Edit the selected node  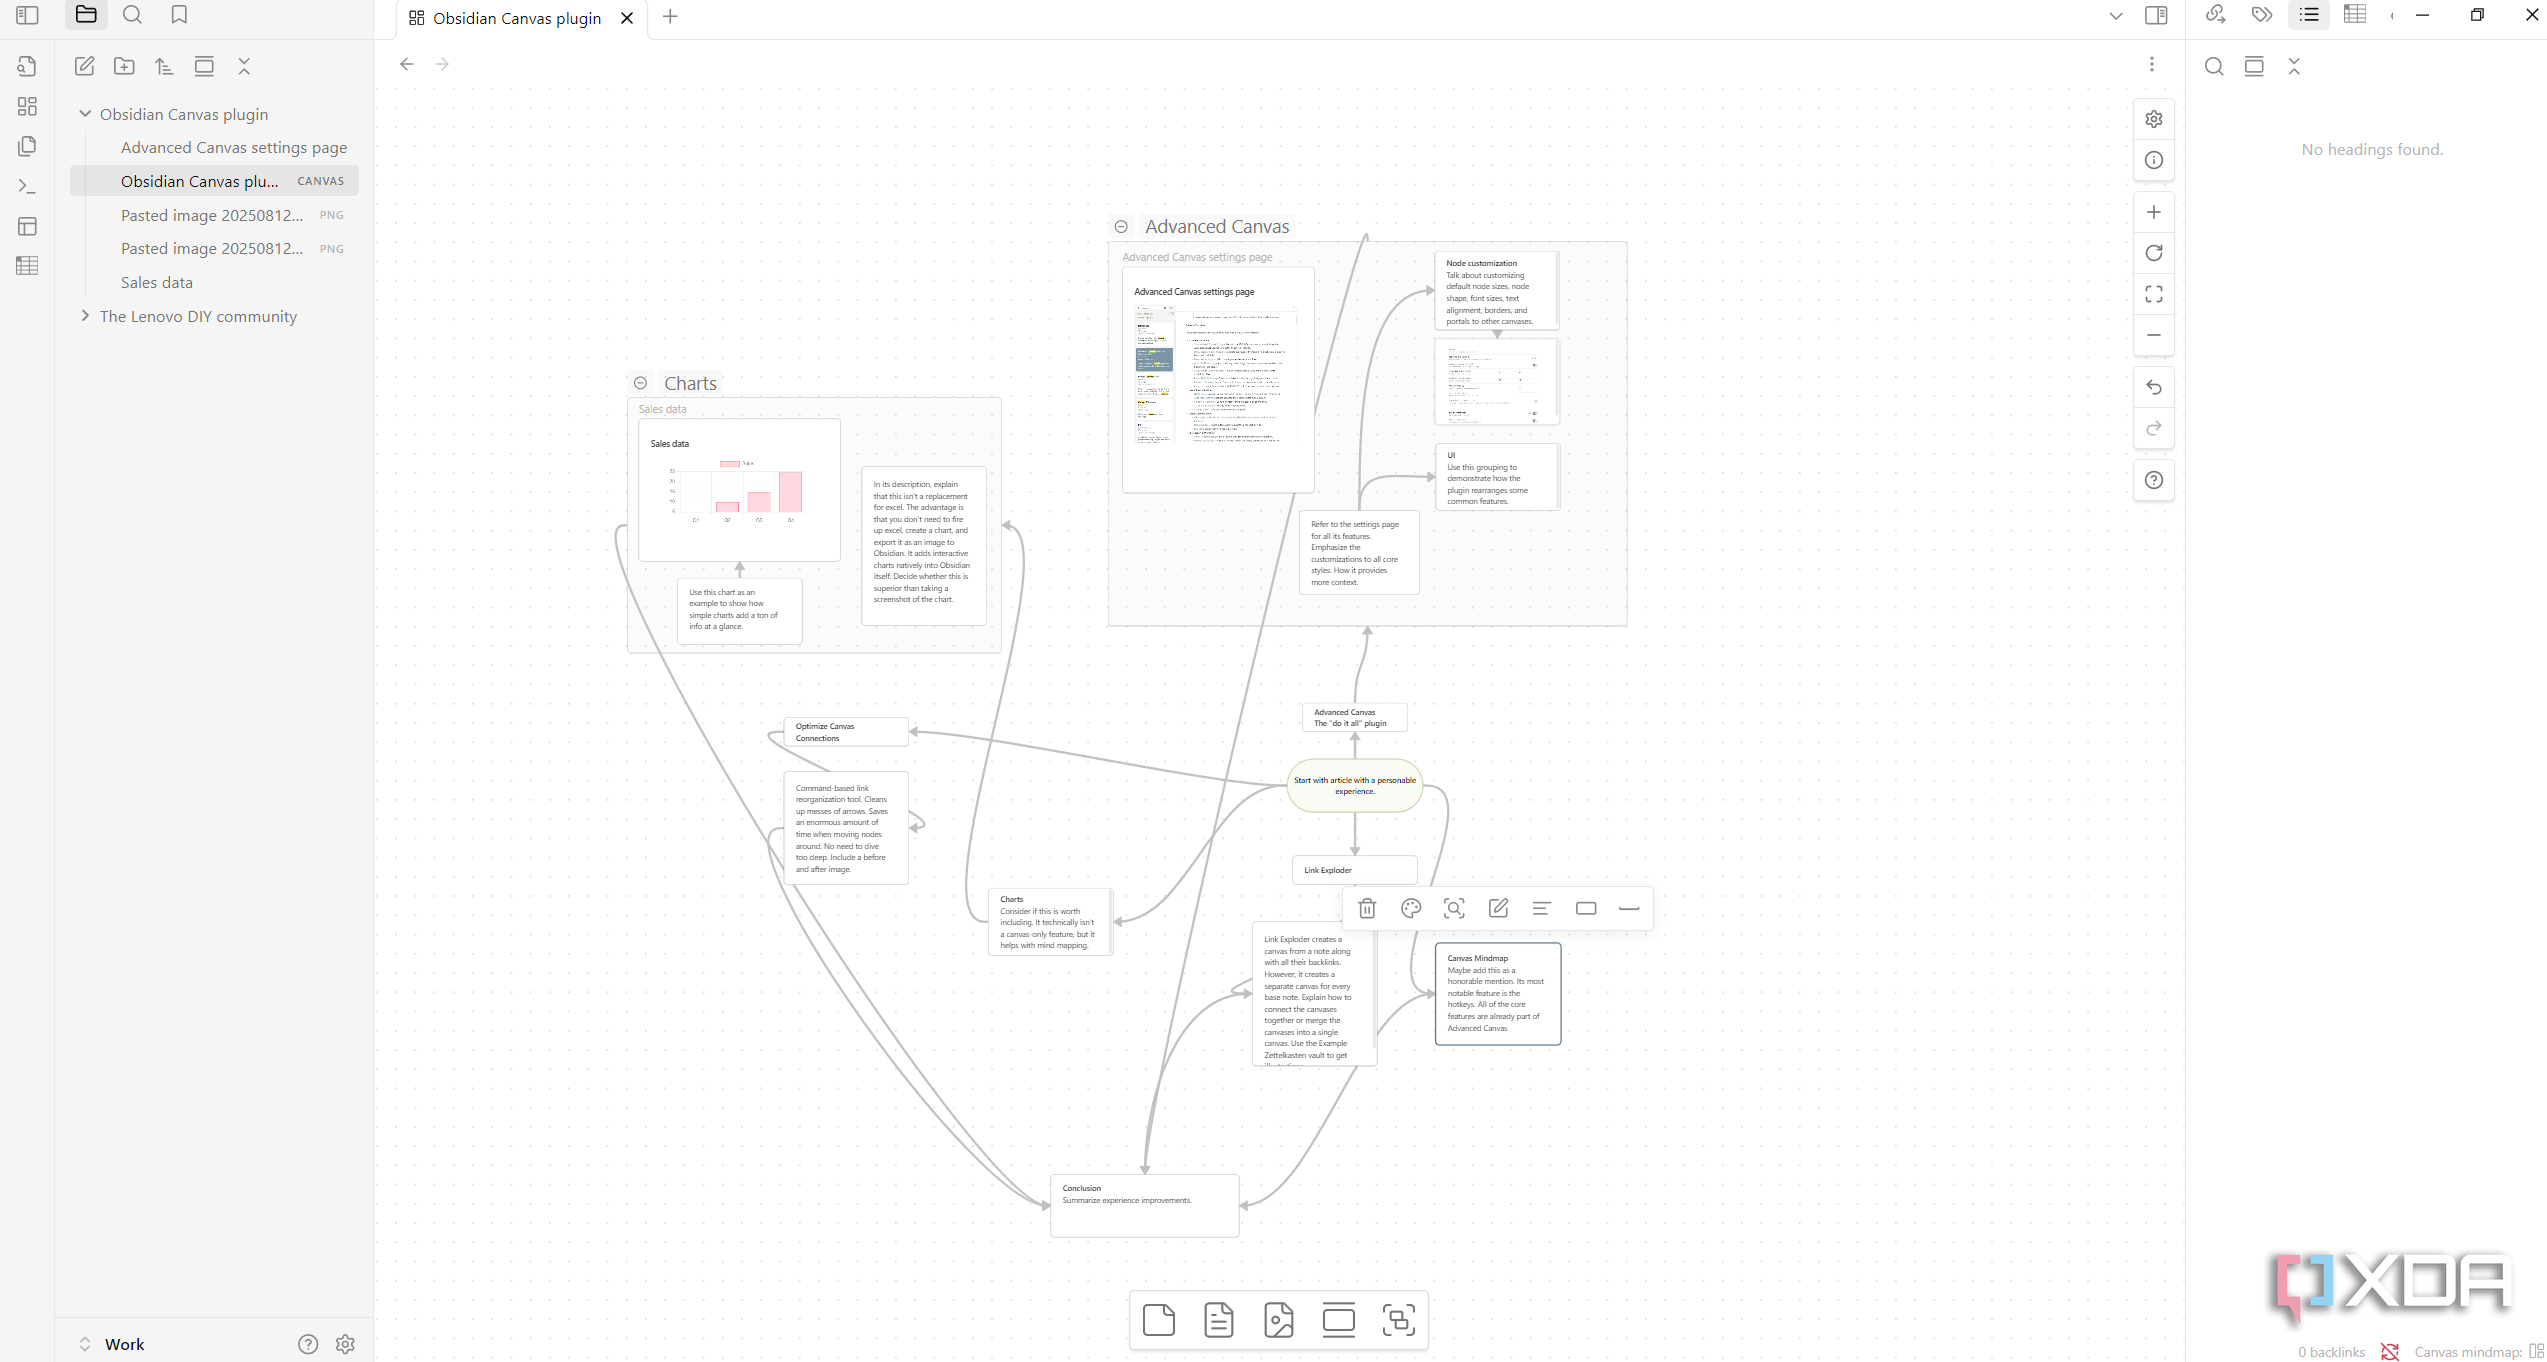point(1498,908)
